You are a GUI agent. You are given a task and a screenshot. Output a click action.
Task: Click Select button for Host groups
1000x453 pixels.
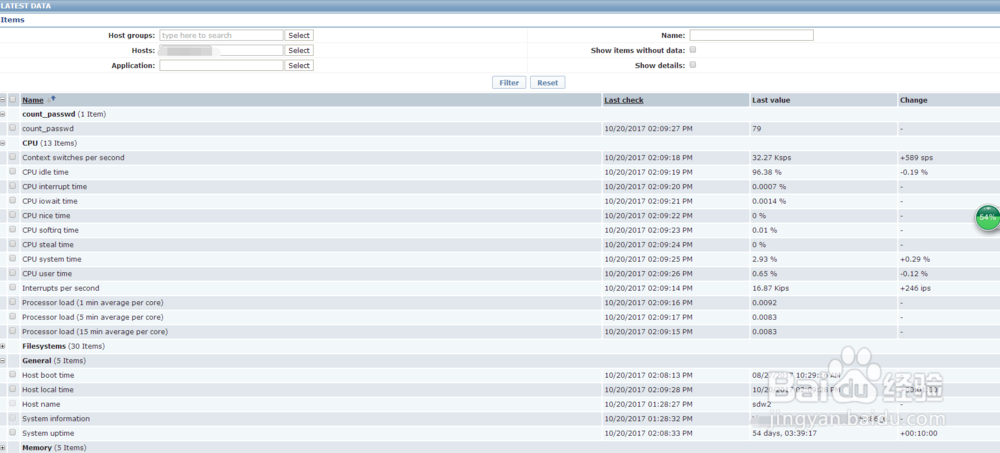(299, 36)
